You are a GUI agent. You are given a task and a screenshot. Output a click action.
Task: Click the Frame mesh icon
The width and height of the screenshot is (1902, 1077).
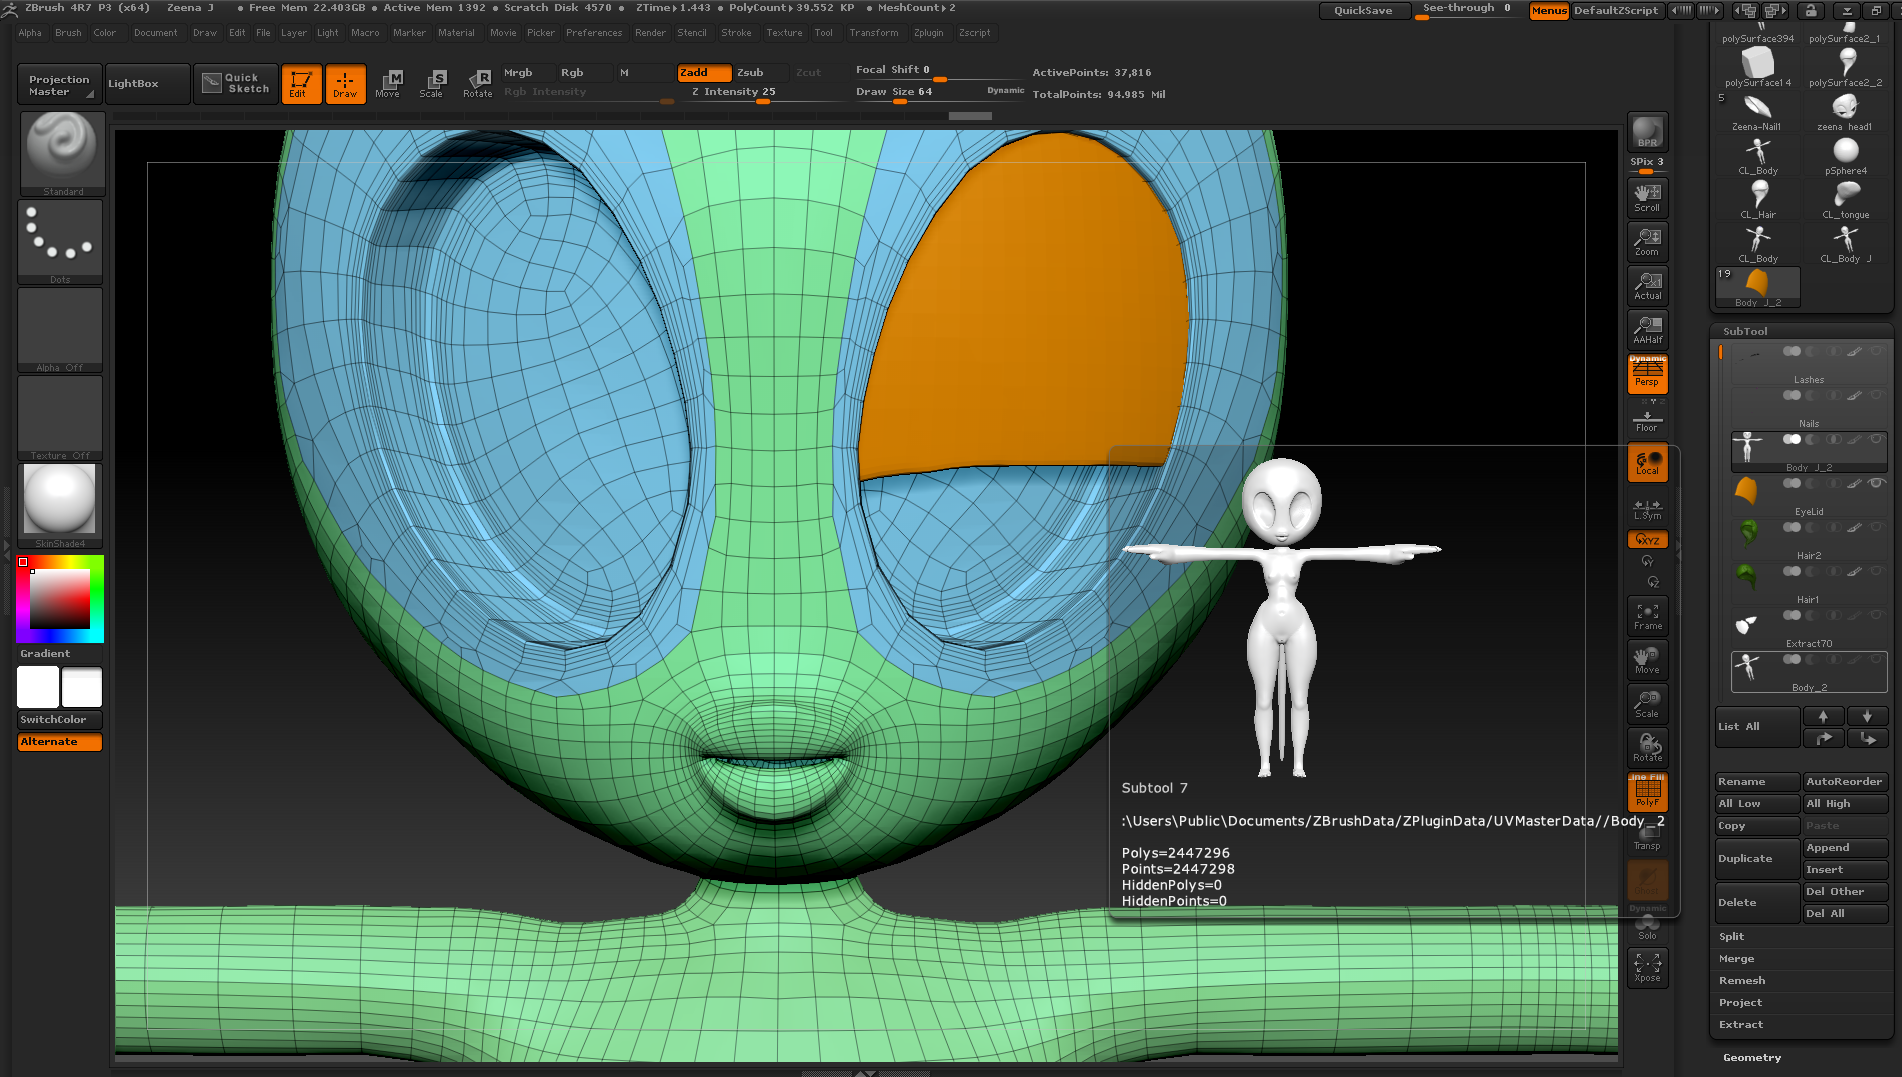pos(1647,616)
